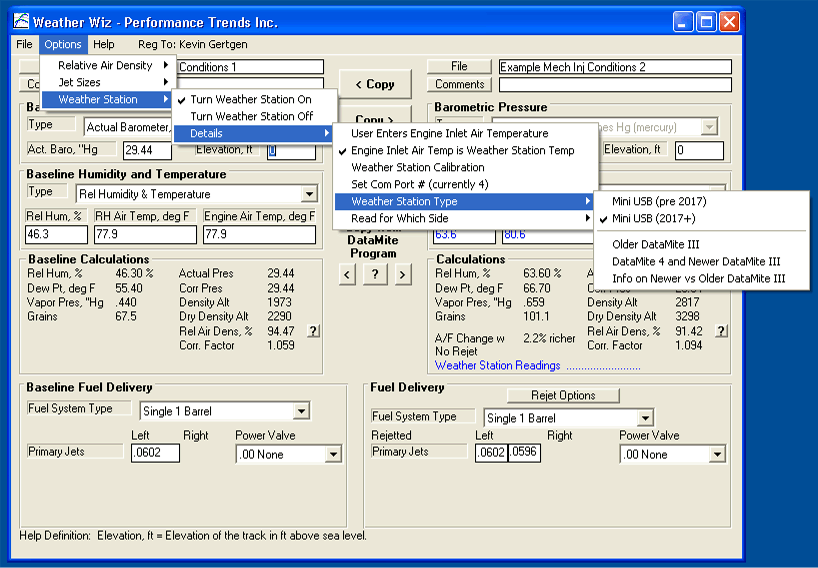Click the Rejet Options button
Image resolution: width=818 pixels, height=568 pixels.
click(563, 395)
